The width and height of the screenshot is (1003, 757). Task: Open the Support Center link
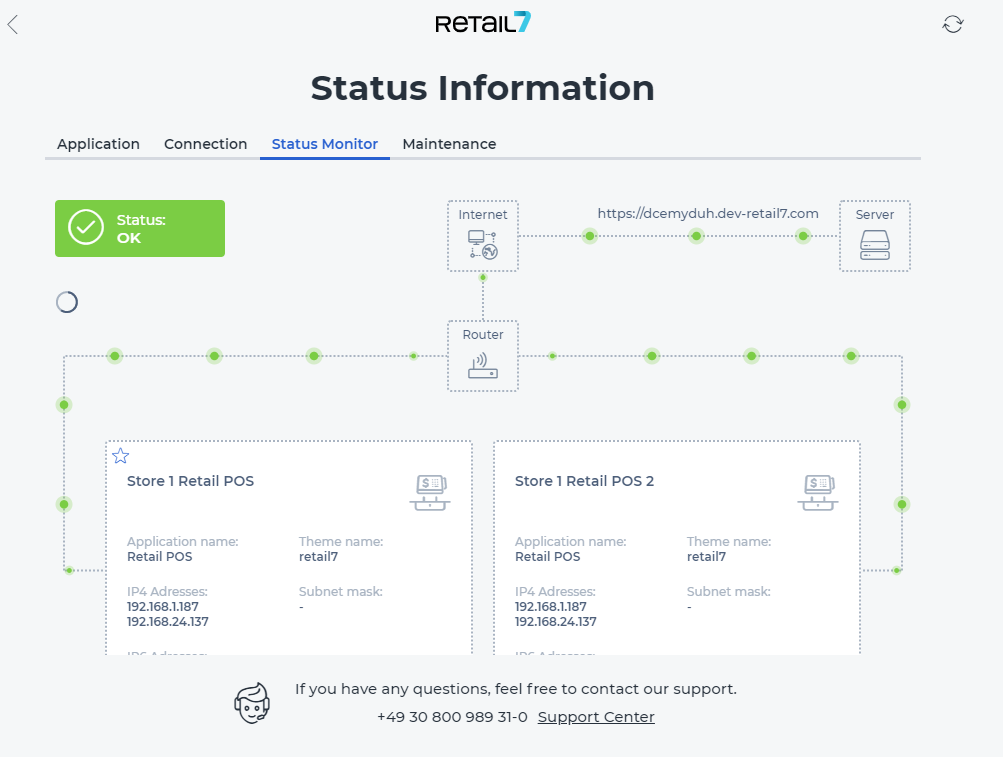596,717
